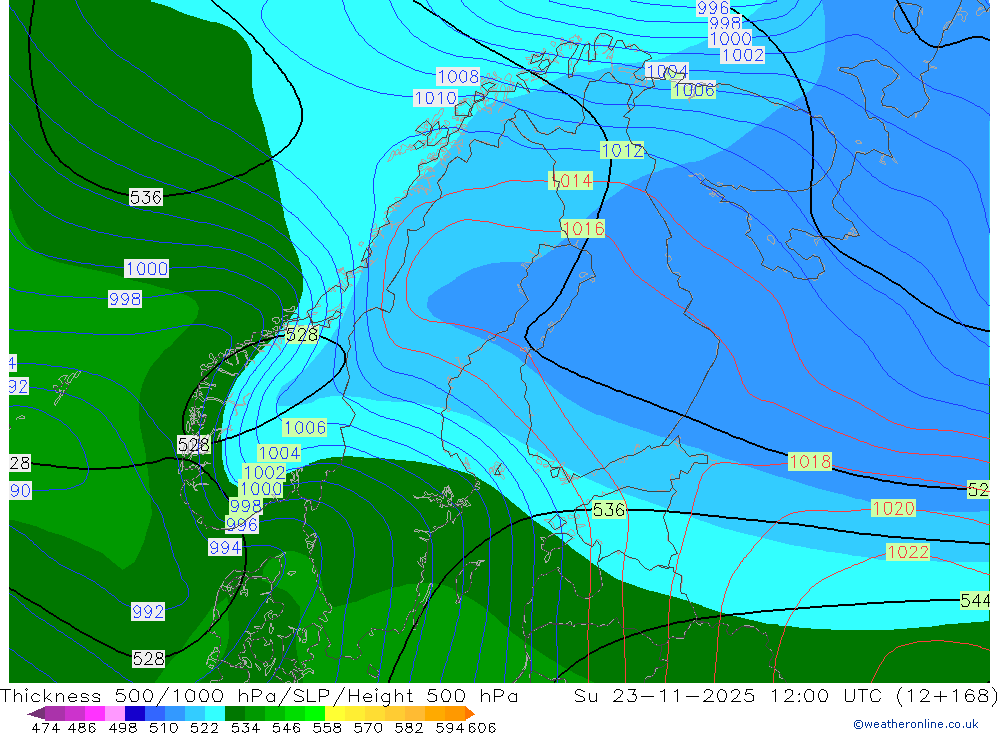Click the '1012' isobar label

pos(622,151)
